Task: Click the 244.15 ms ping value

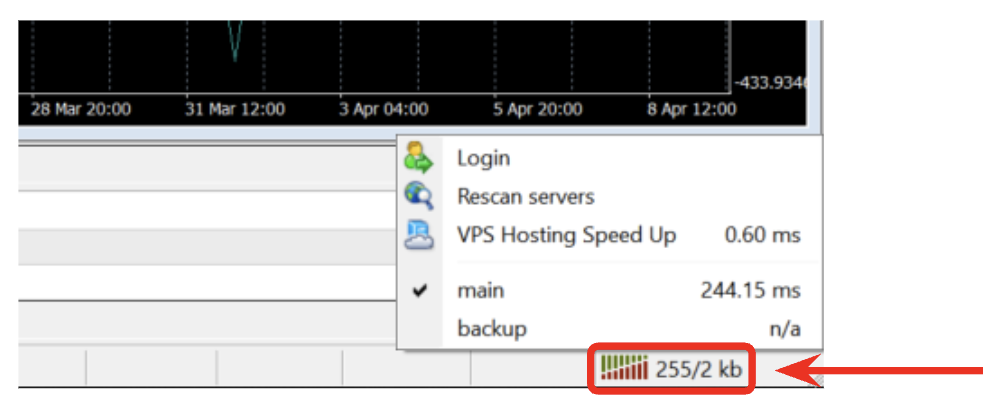Action: [x=750, y=291]
